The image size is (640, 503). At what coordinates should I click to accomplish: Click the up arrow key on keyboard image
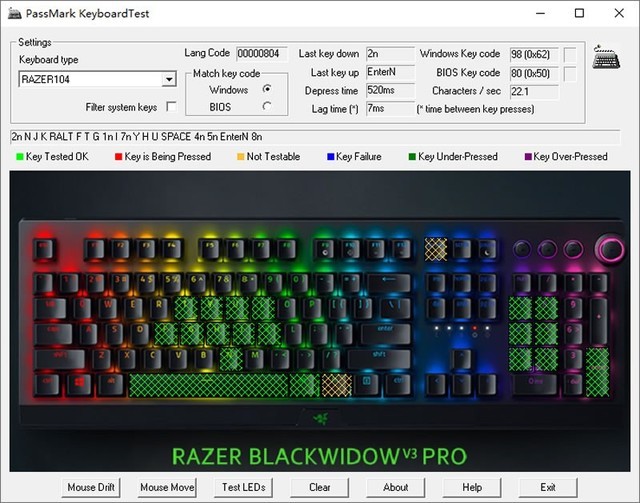pos(462,359)
